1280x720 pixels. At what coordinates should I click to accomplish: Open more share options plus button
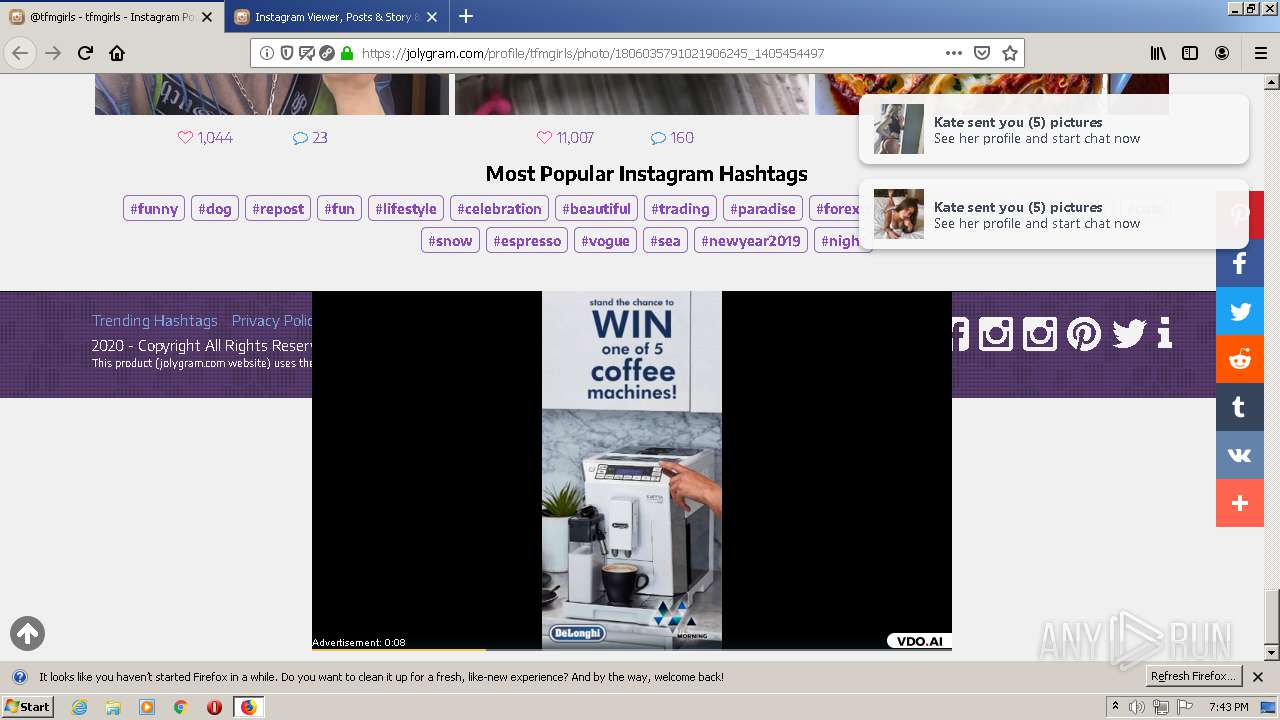(x=1240, y=503)
